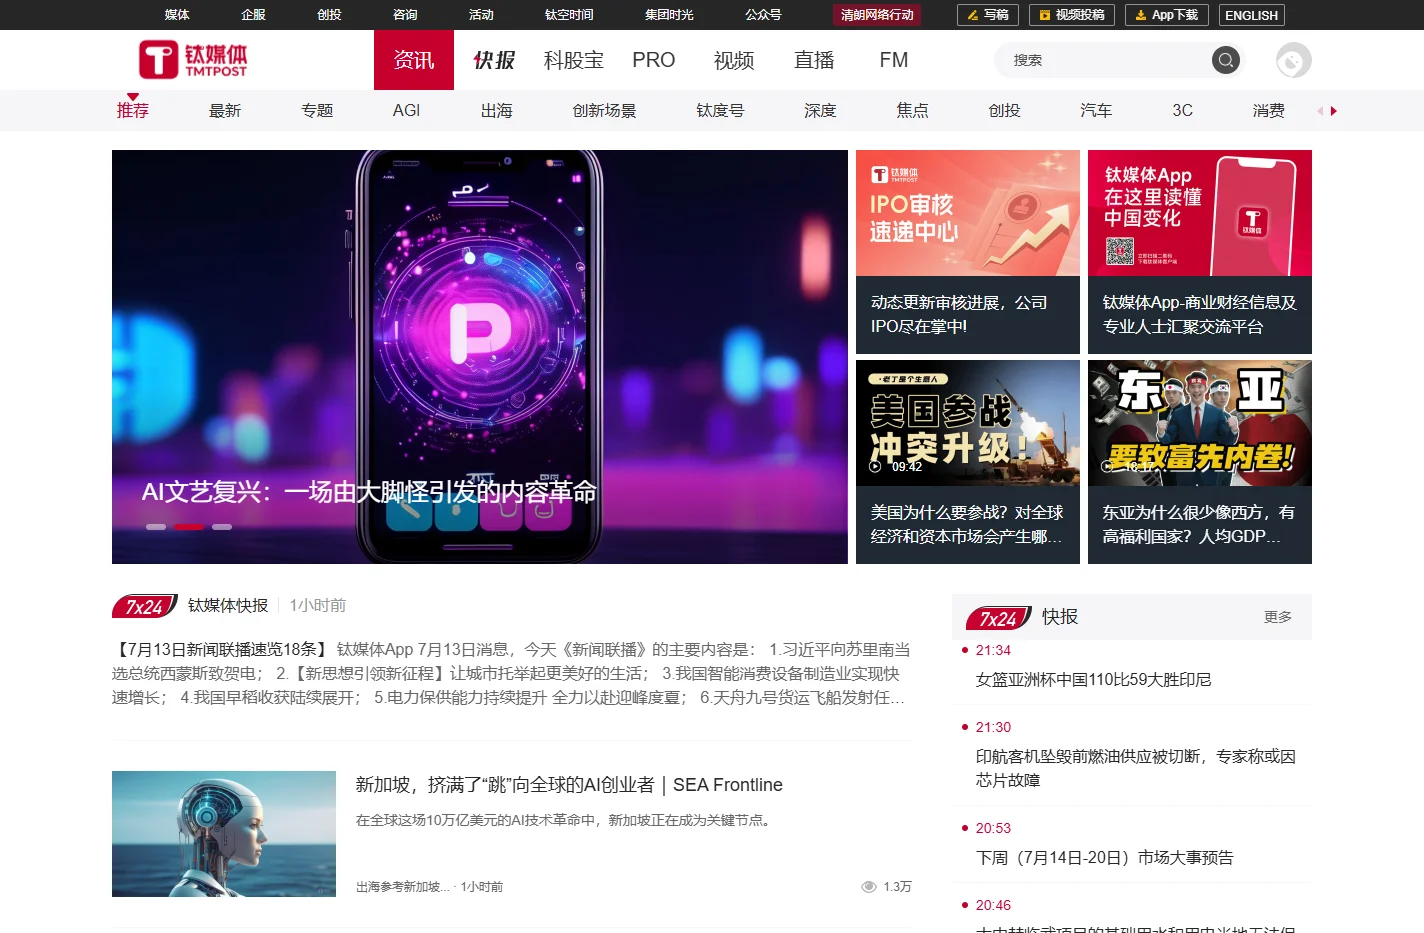This screenshot has height=933, width=1424.
Task: Open 媒体 in the top bar
Action: [x=177, y=15]
